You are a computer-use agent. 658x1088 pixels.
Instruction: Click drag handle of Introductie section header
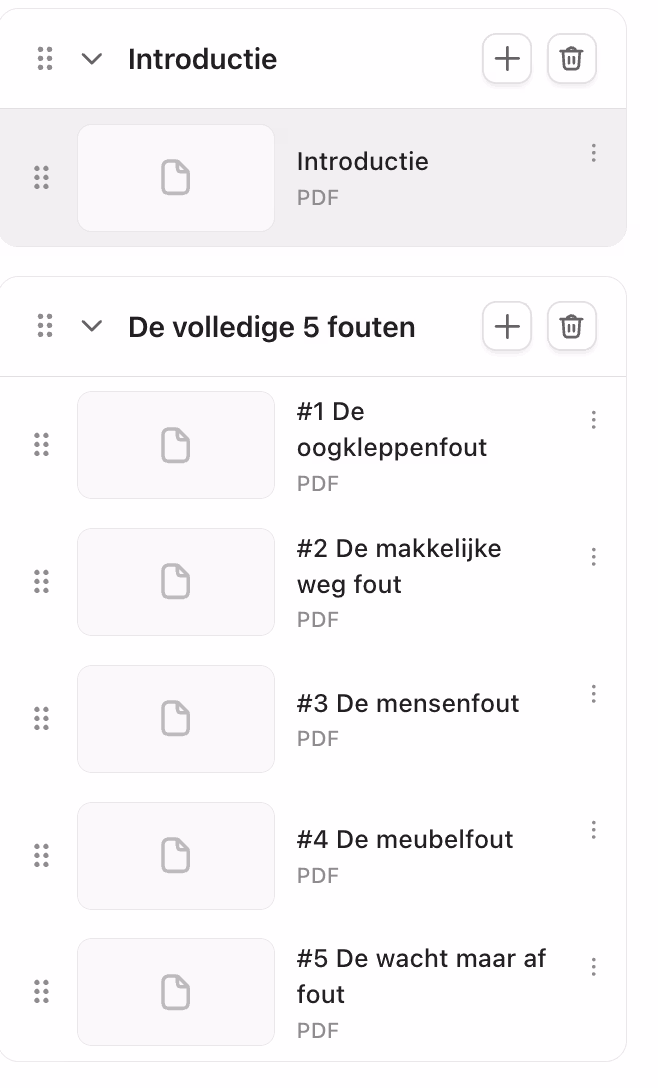[x=45, y=59]
